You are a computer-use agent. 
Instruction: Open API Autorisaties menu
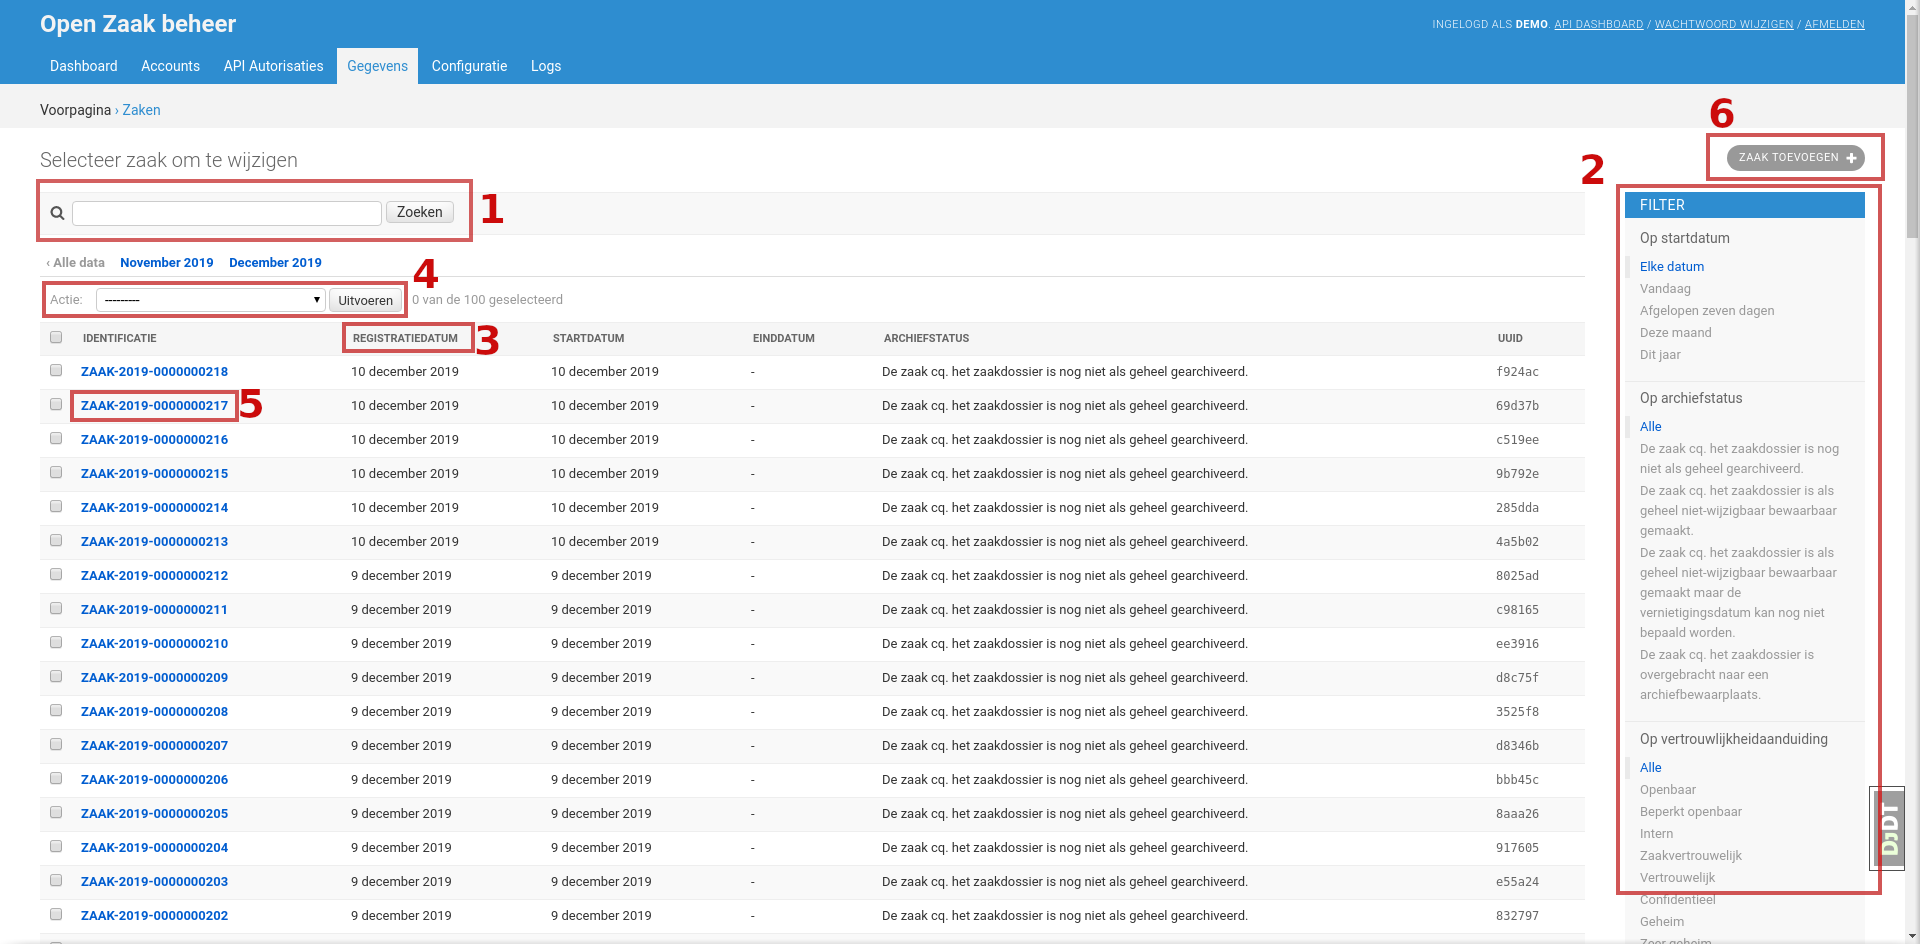(273, 66)
